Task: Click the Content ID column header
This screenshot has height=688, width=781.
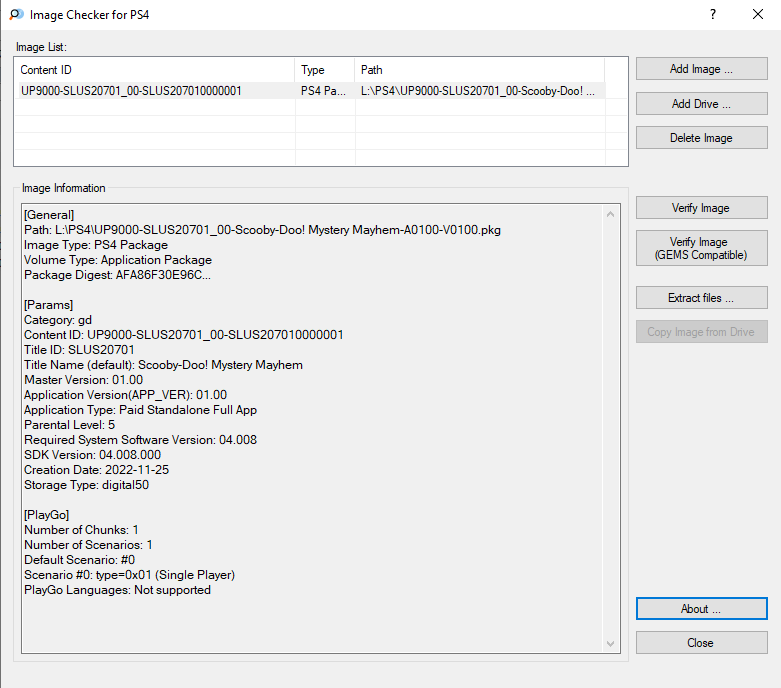Action: click(x=155, y=70)
